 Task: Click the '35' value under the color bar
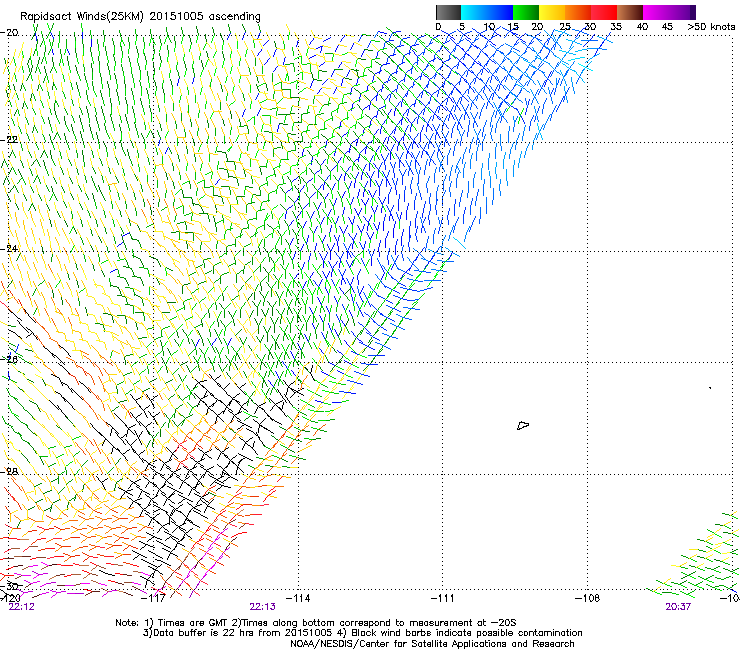tap(616, 27)
